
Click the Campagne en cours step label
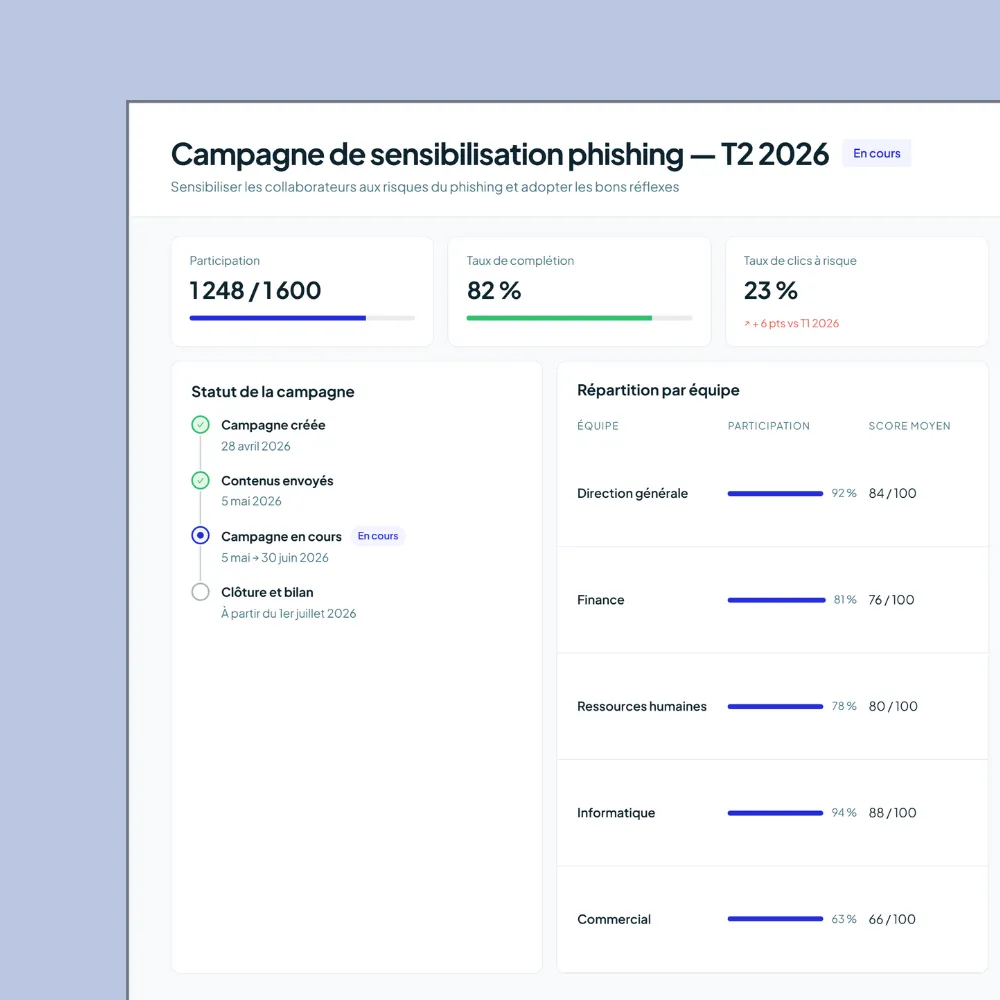(x=281, y=537)
